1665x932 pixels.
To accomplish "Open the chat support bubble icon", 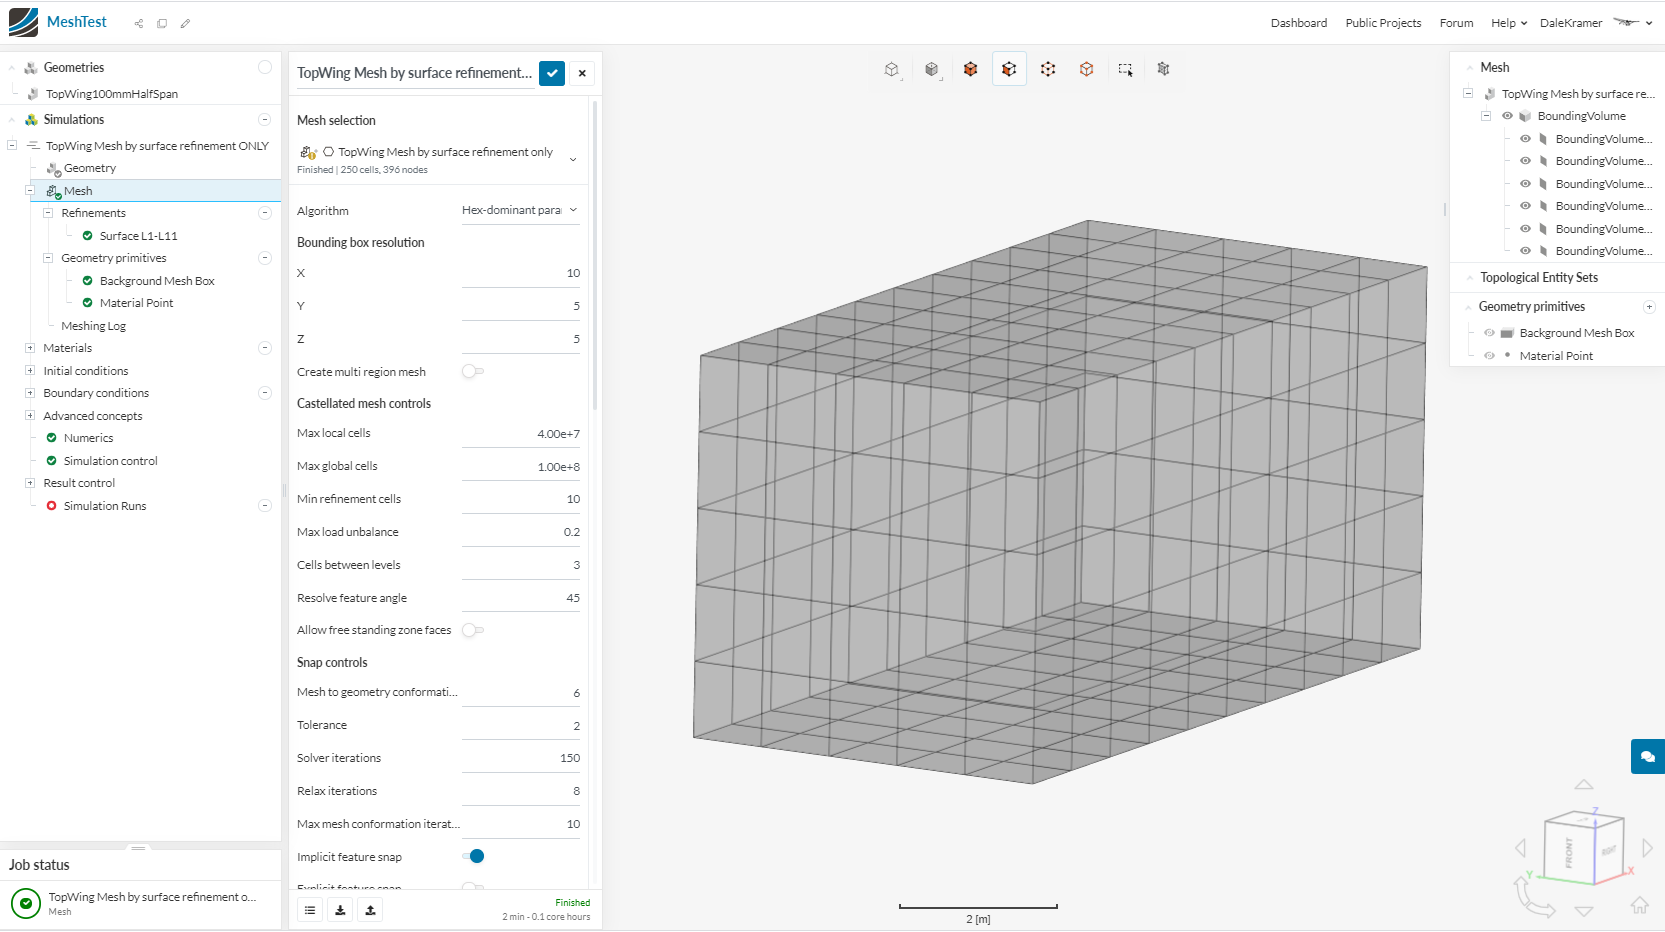I will pos(1647,756).
